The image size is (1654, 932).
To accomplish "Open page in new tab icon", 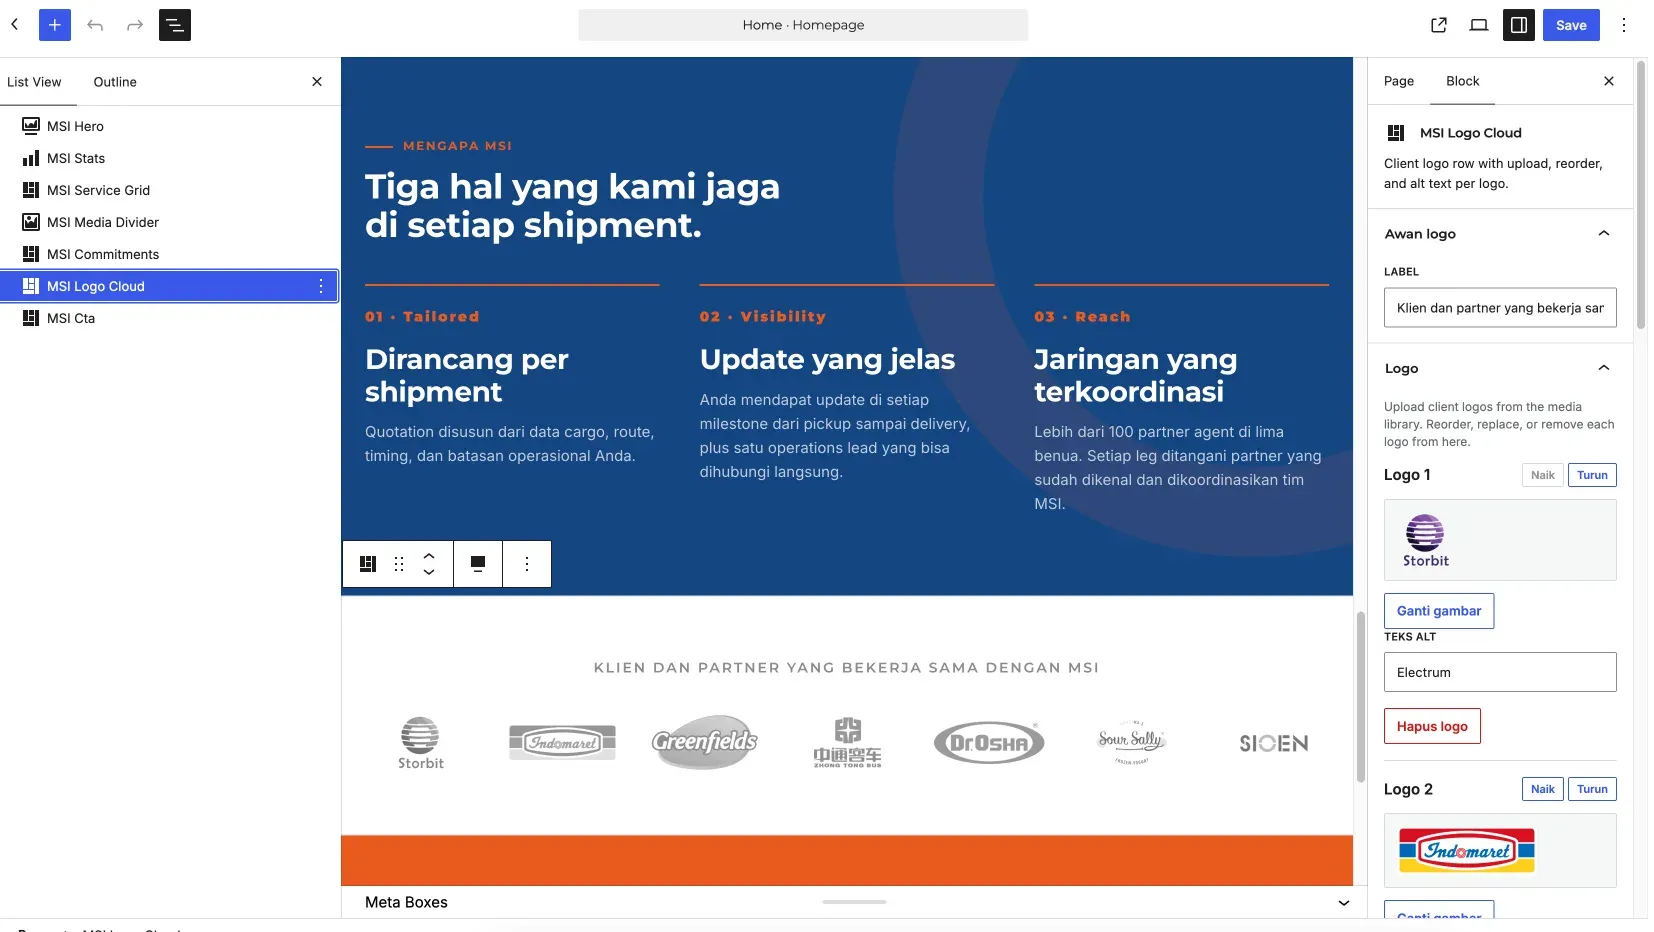I will [x=1439, y=25].
